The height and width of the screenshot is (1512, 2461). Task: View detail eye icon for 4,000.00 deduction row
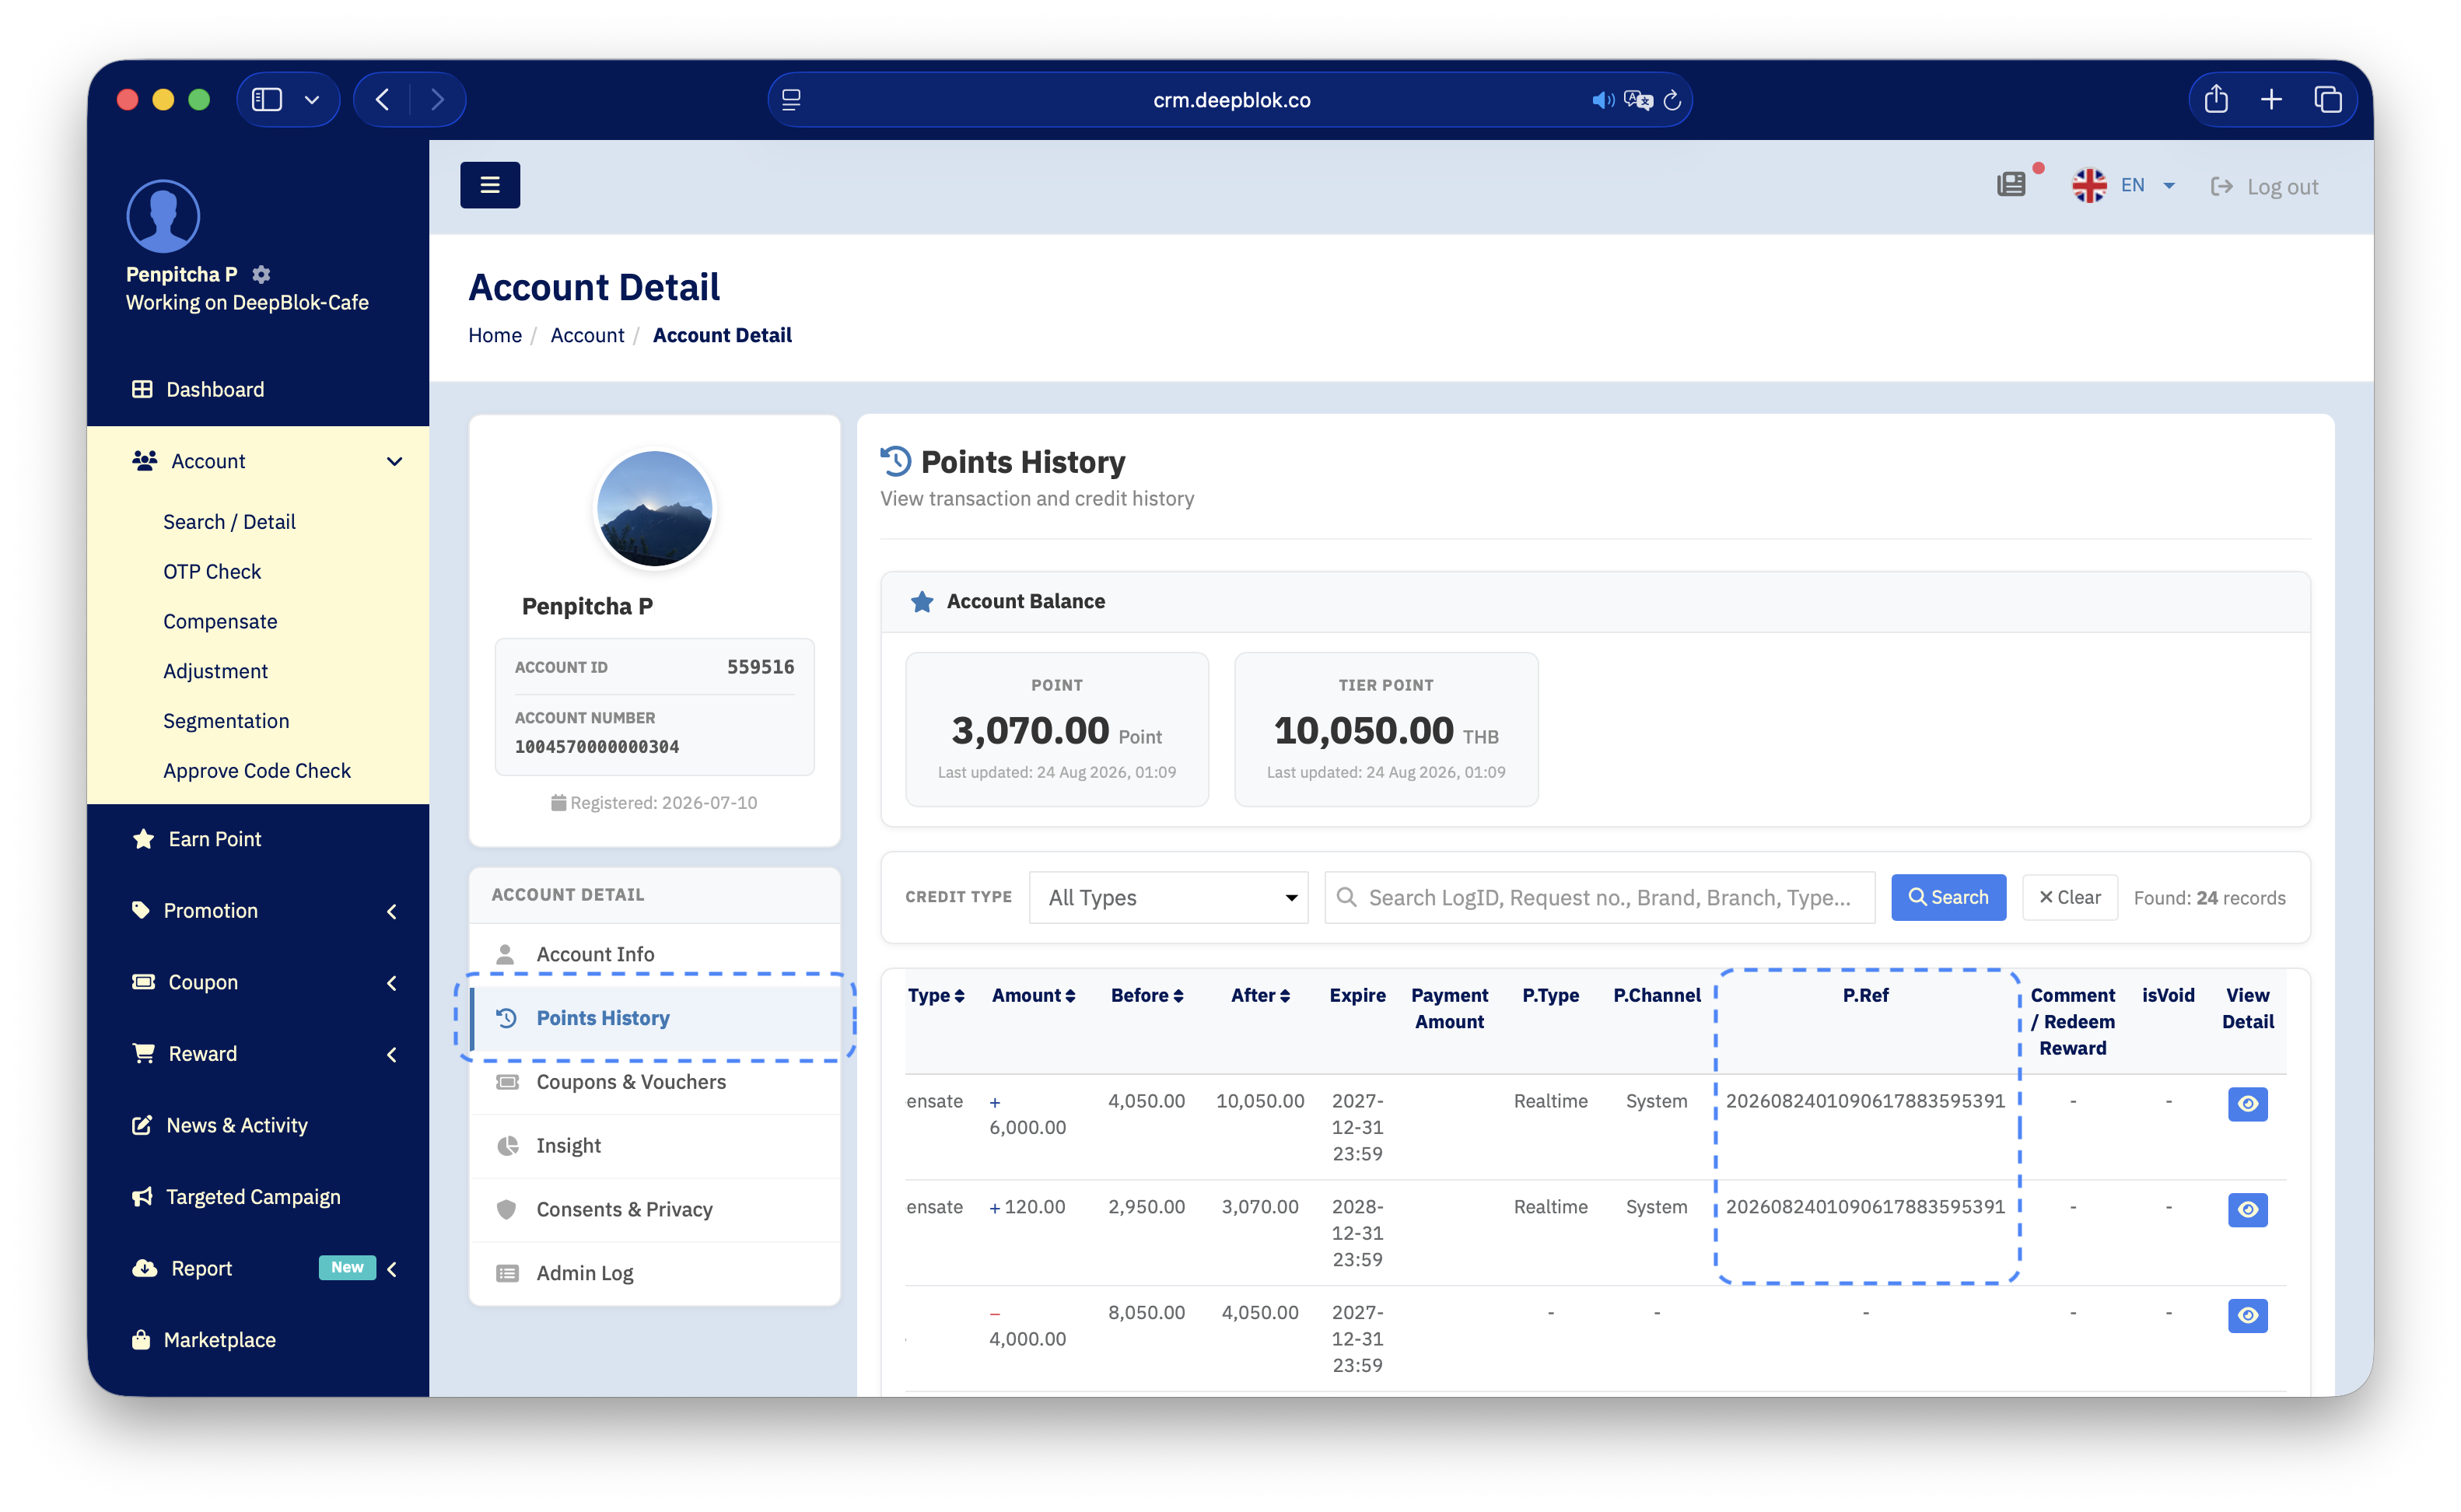(2247, 1315)
